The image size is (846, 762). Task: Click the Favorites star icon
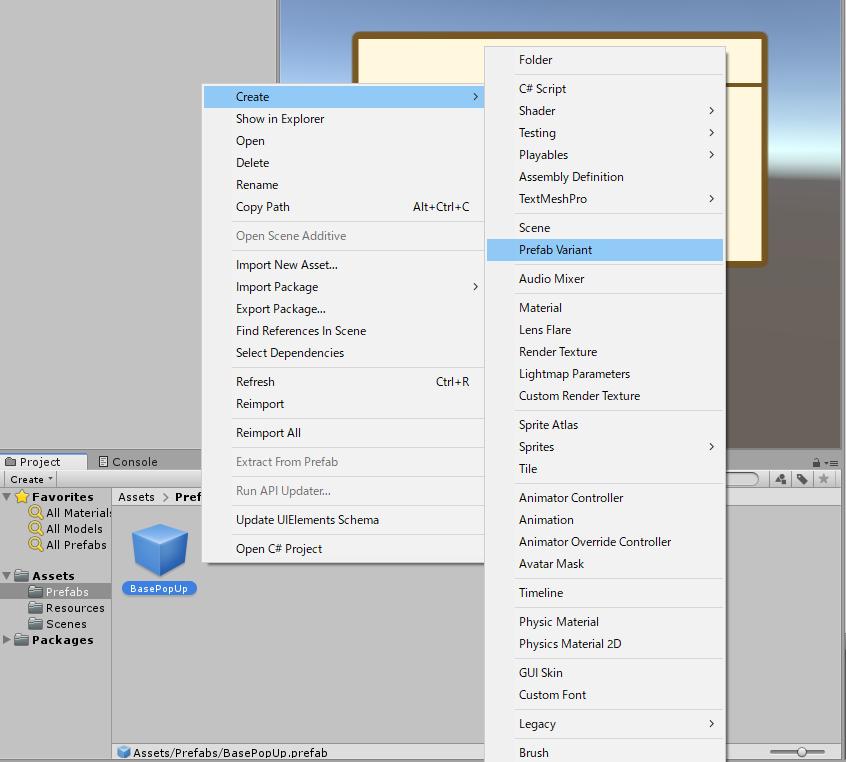21,496
